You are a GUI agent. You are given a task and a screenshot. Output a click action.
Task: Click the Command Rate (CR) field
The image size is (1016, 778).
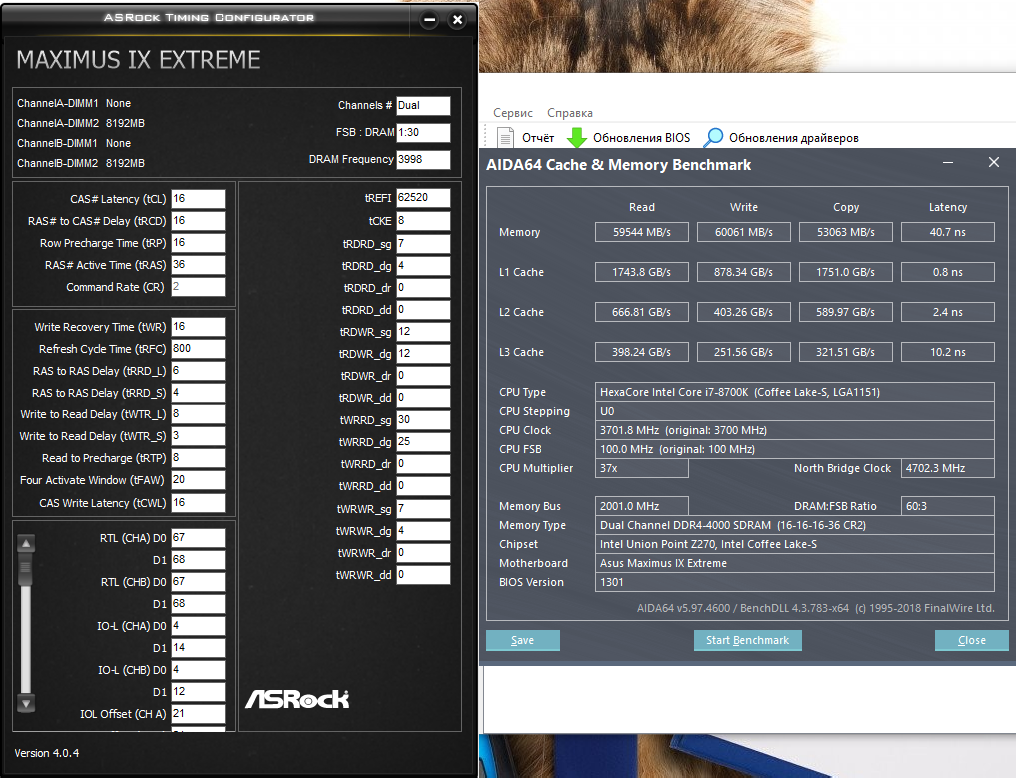(198, 287)
